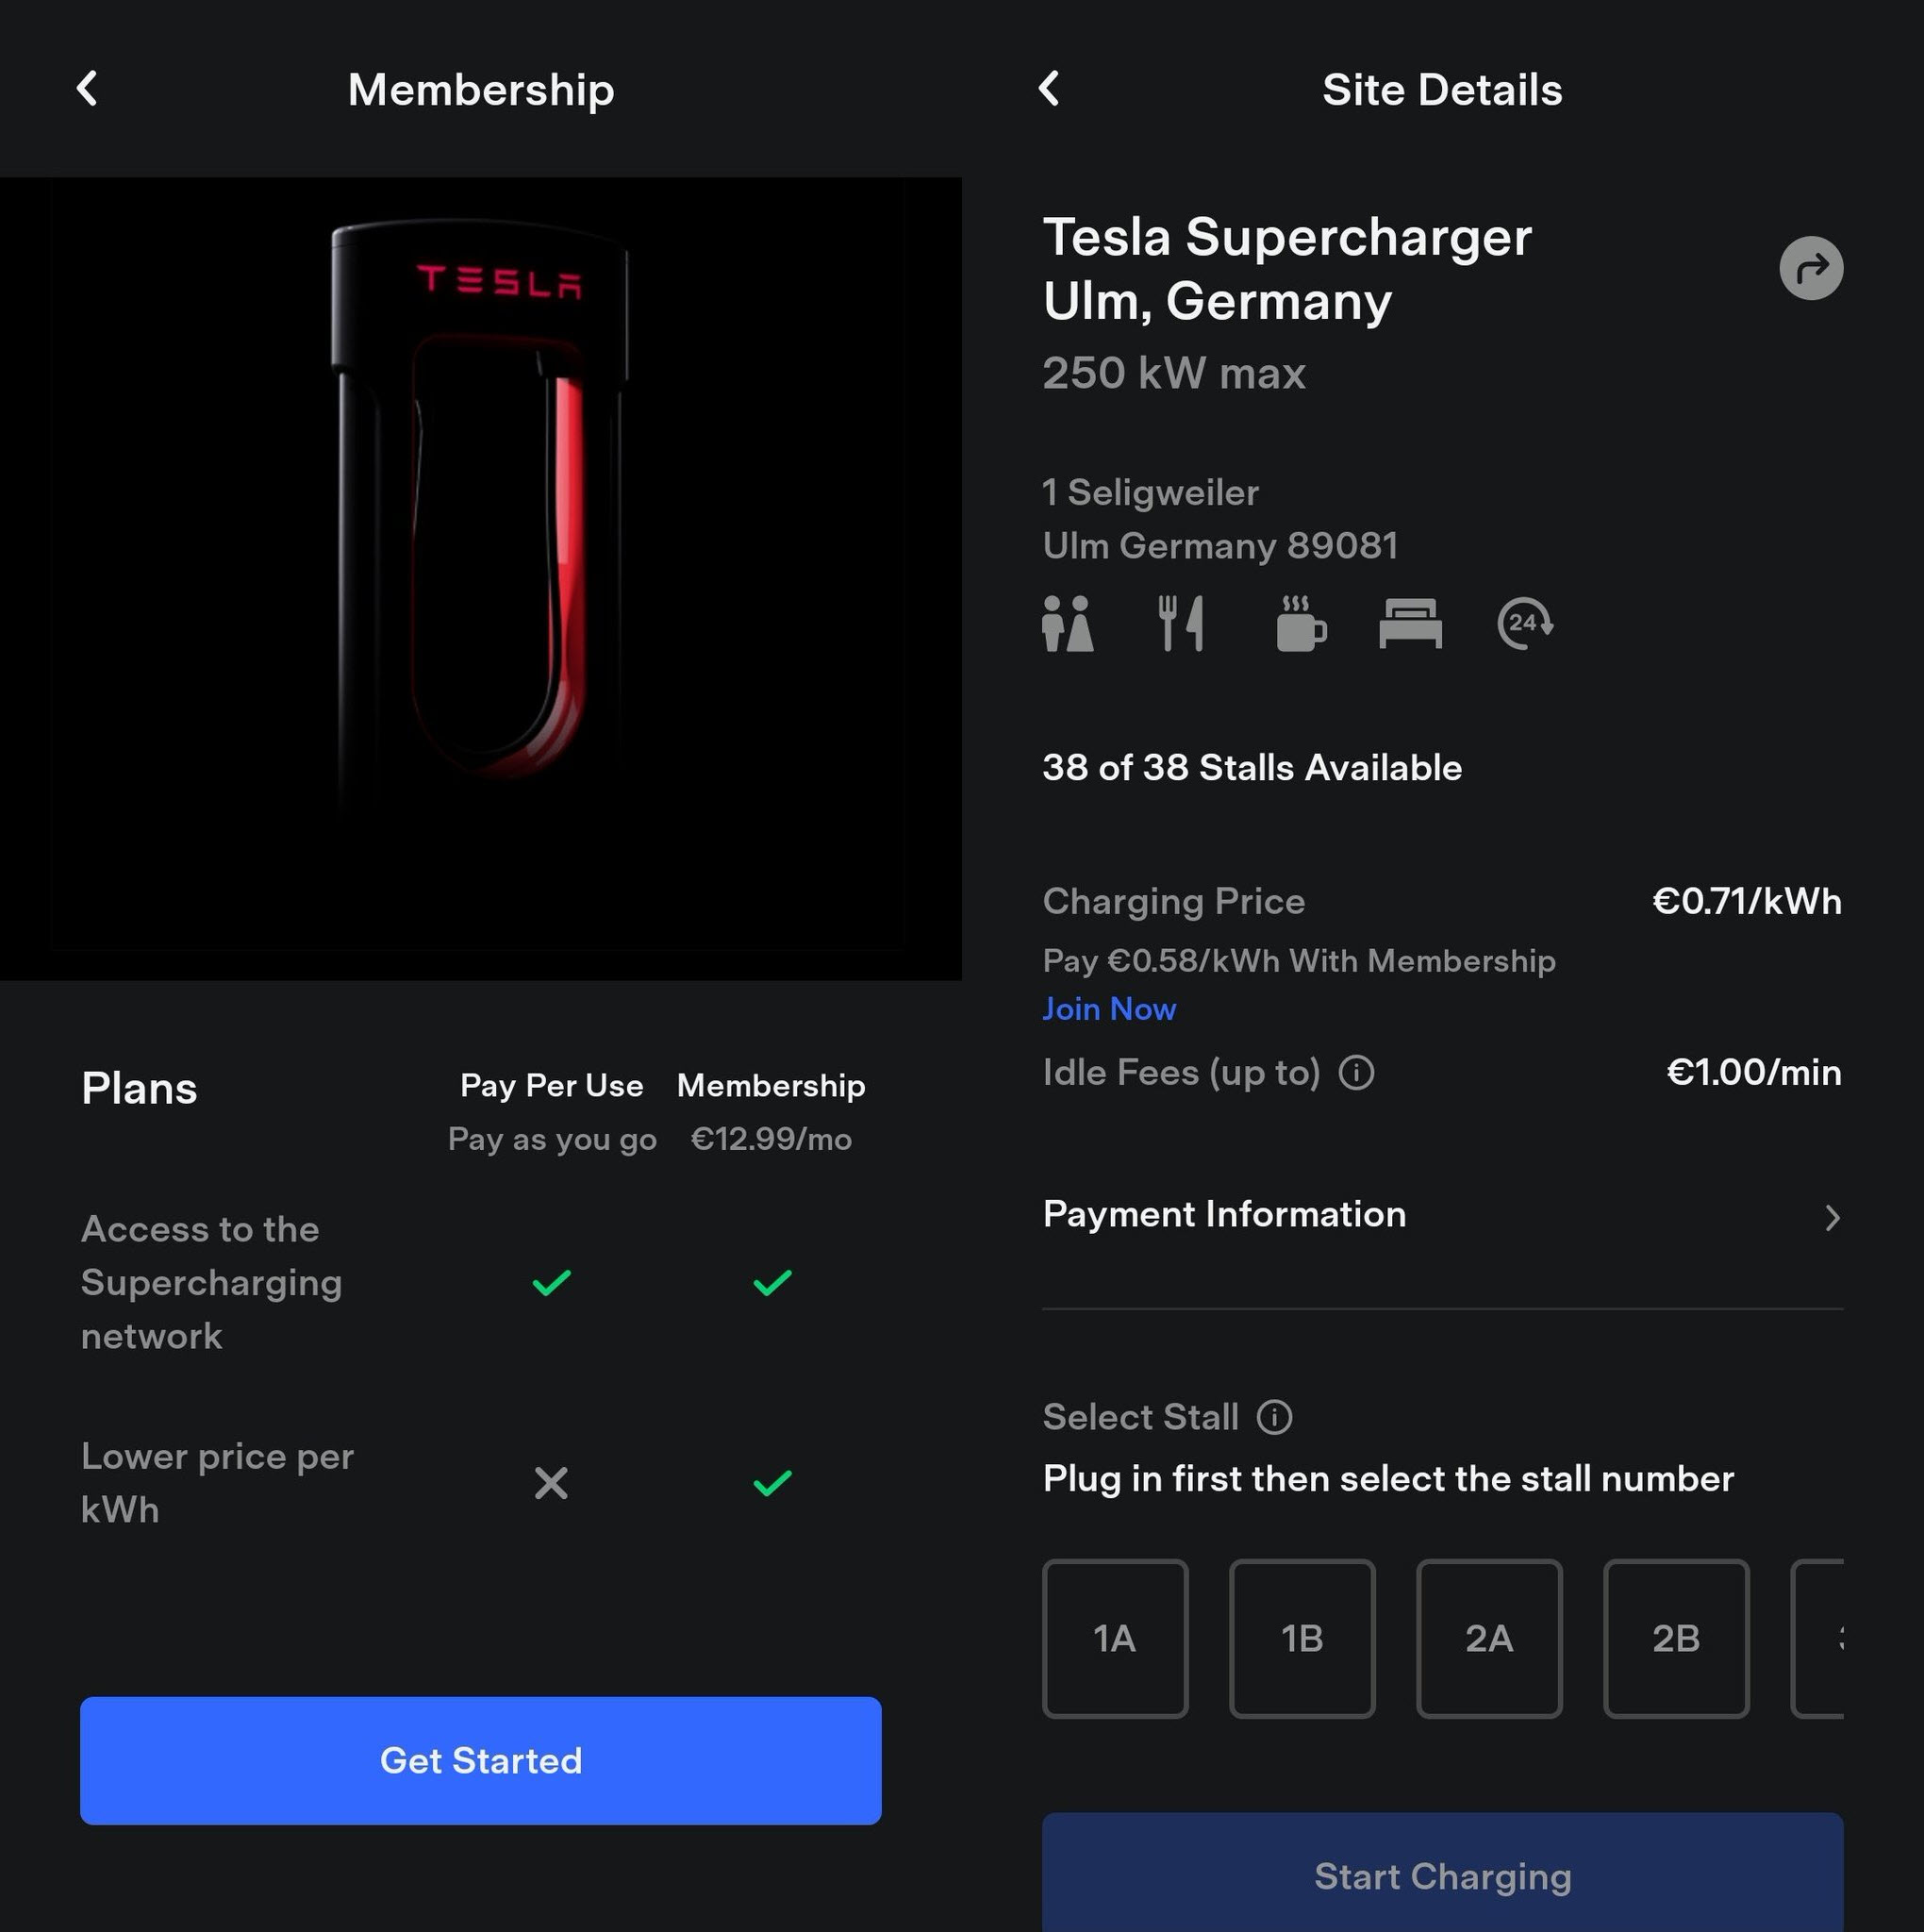Choose stall 2B
This screenshot has width=1924, height=1932.
[x=1676, y=1638]
